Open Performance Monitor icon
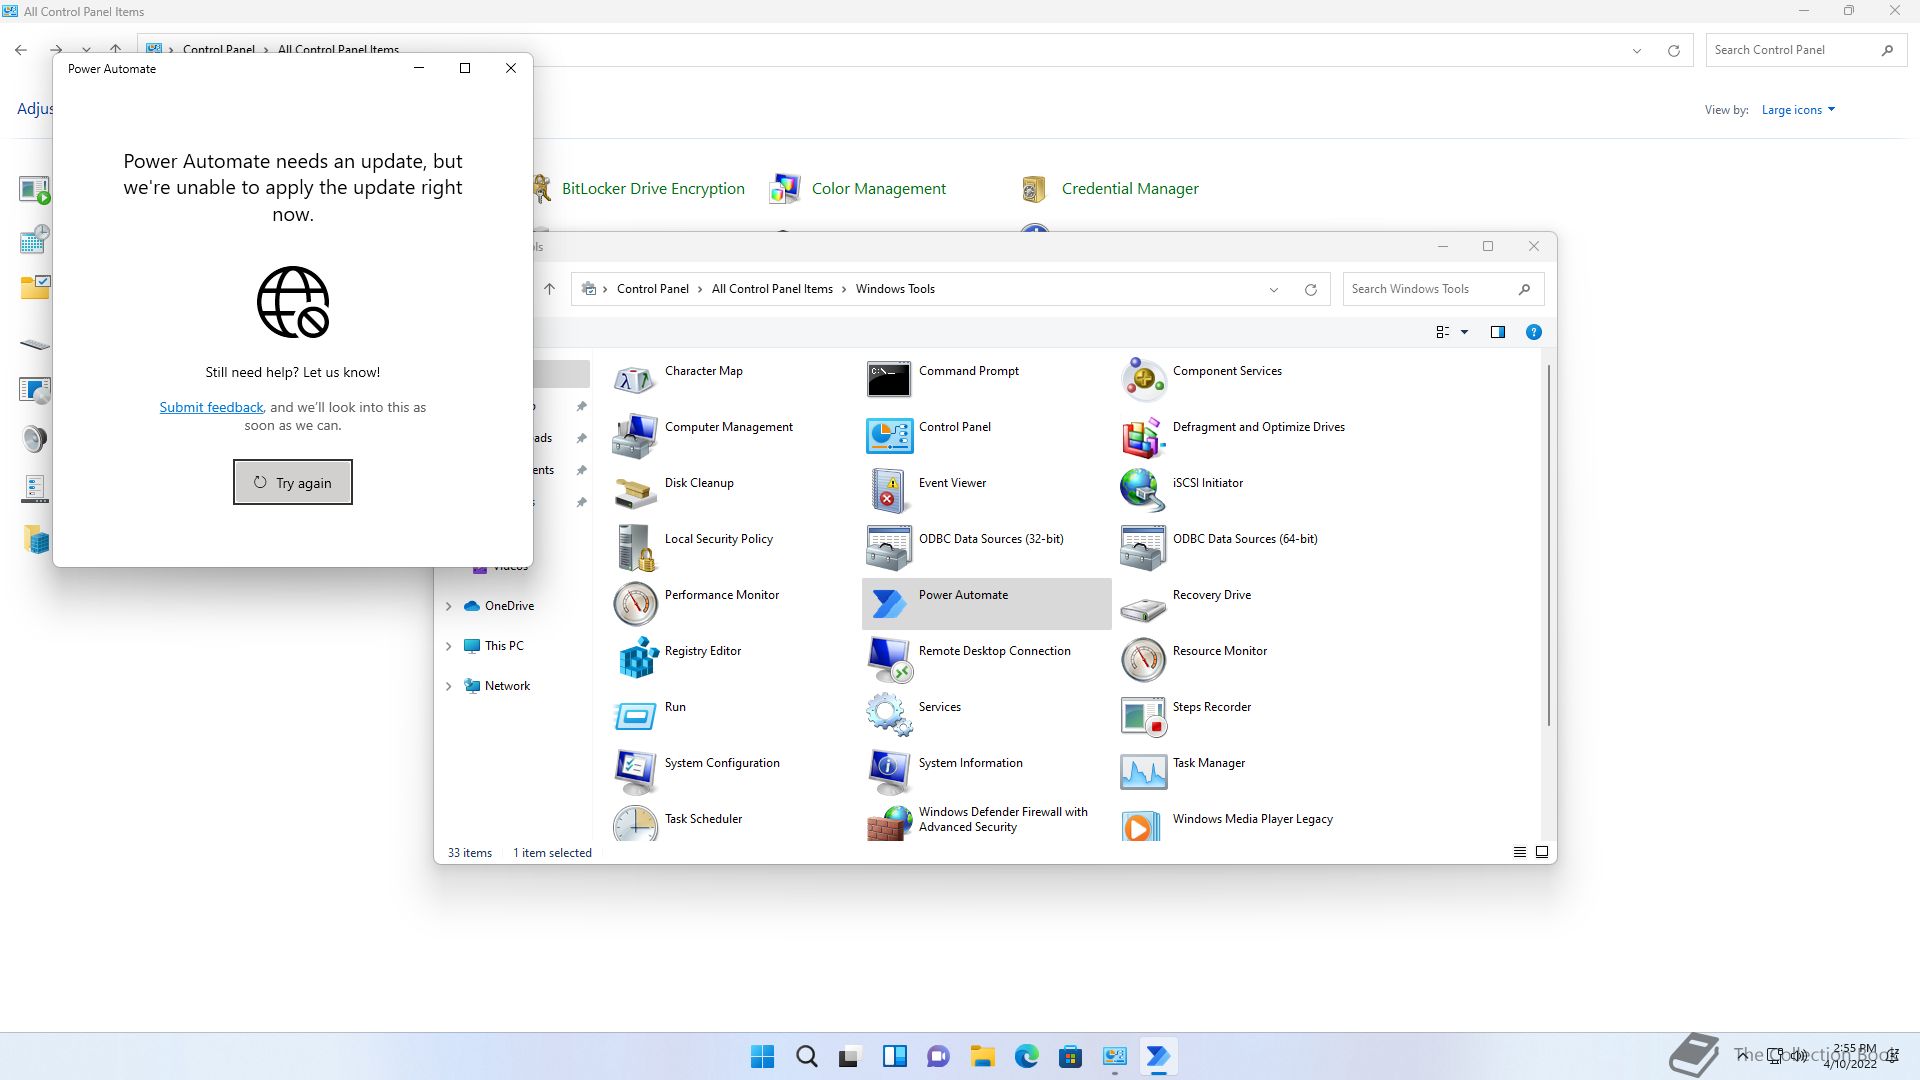Viewport: 1920px width, 1080px height. click(635, 604)
